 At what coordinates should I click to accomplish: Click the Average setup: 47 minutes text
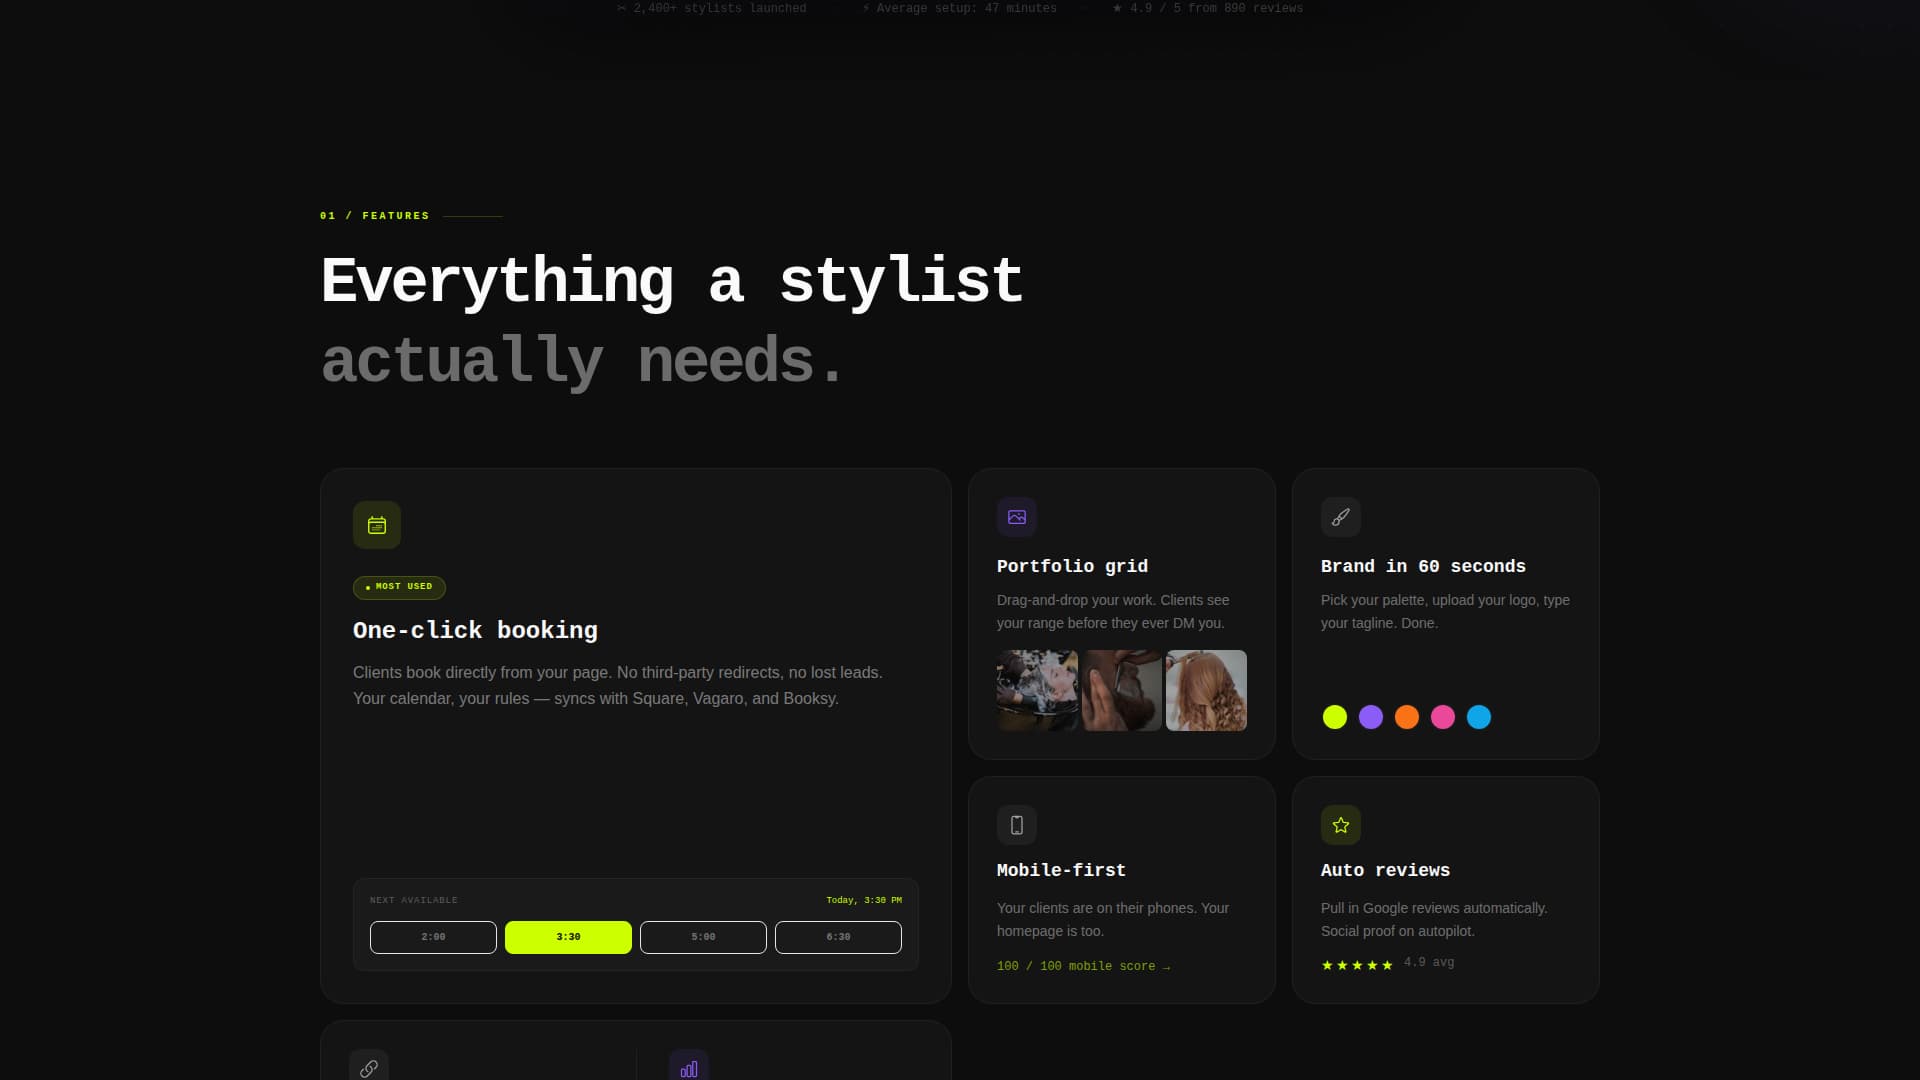[959, 8]
